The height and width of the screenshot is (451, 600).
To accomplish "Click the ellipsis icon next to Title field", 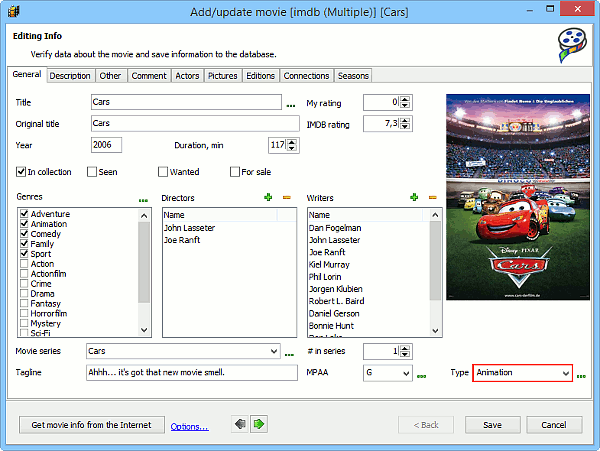I will coord(291,106).
